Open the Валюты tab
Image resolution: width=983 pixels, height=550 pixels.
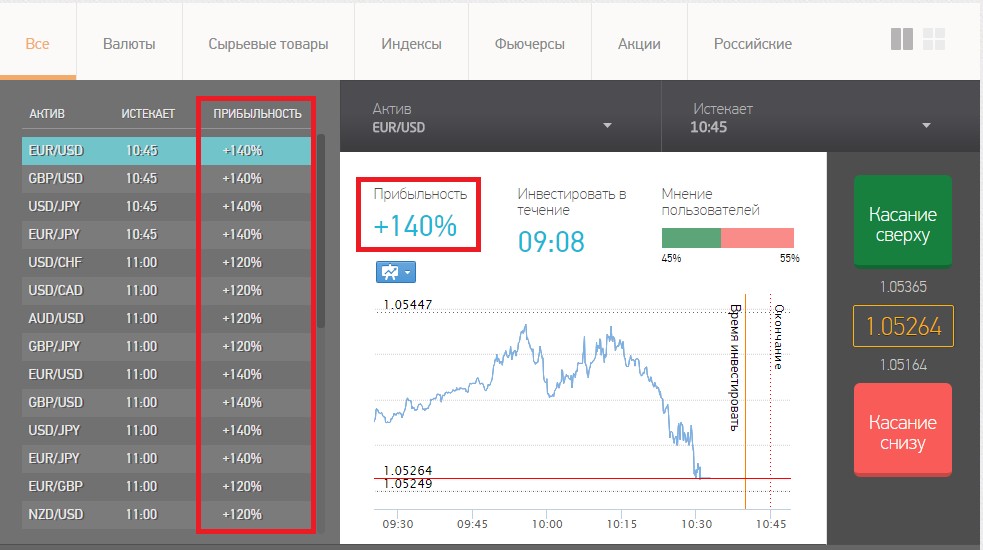[129, 44]
